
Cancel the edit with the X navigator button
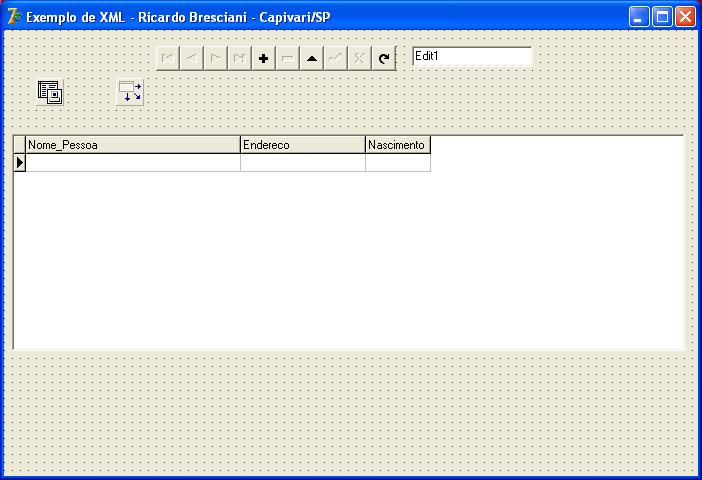pyautogui.click(x=360, y=58)
